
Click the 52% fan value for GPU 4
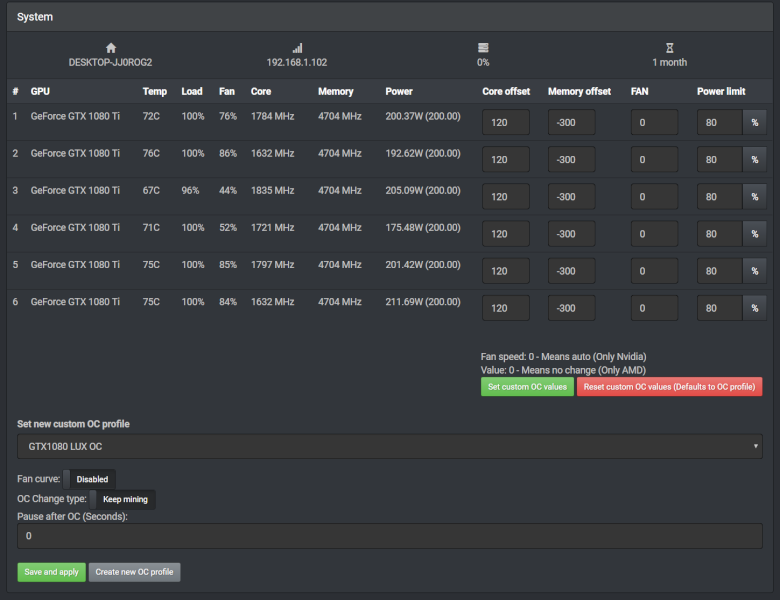pyautogui.click(x=228, y=227)
